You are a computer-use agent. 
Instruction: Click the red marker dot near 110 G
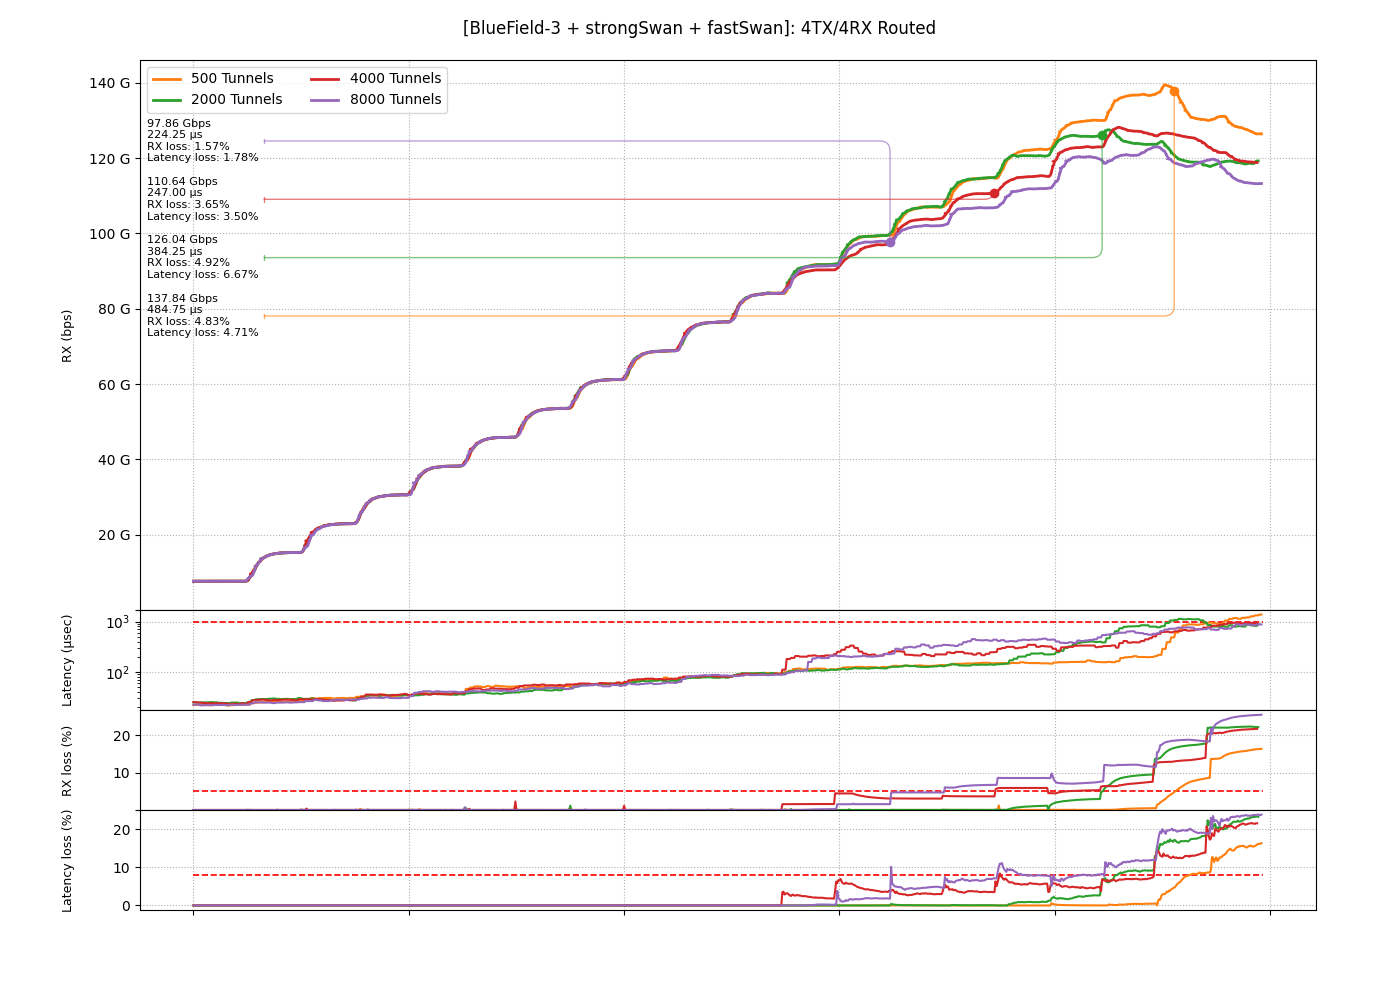tap(994, 193)
